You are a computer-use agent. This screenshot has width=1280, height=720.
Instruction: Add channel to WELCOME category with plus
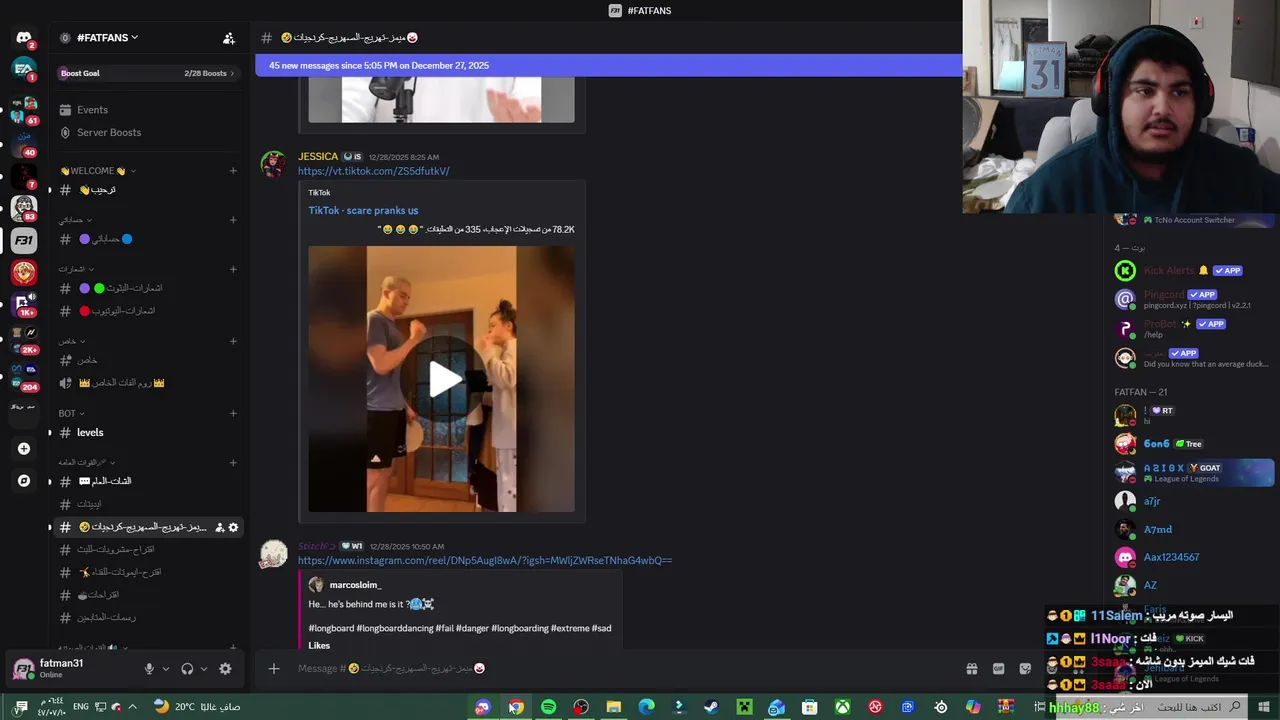click(233, 171)
